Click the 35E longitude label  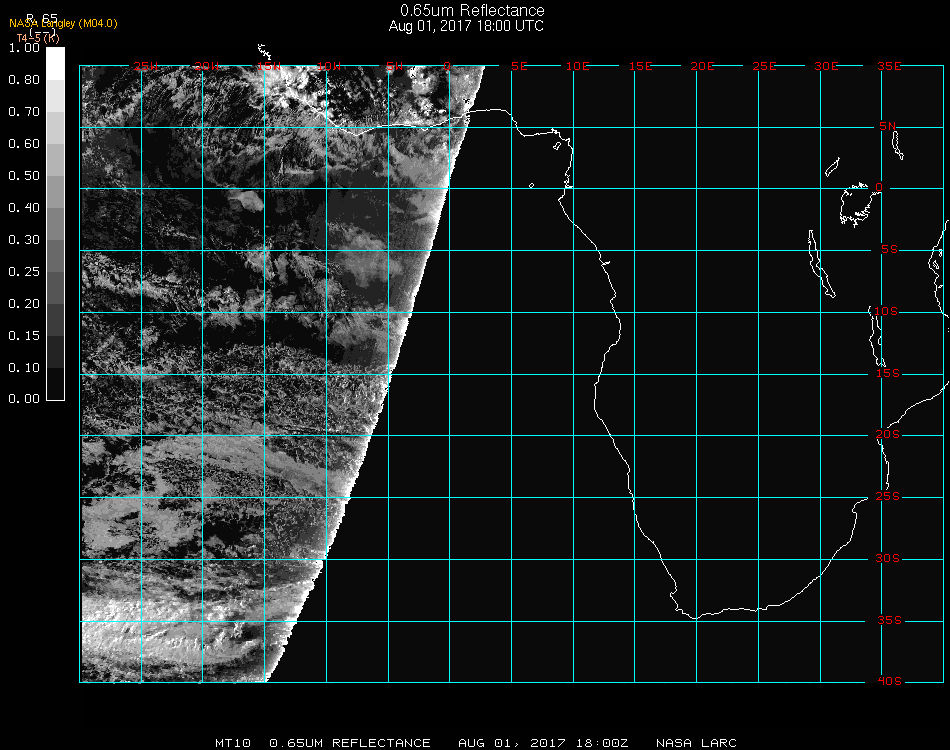coord(889,66)
